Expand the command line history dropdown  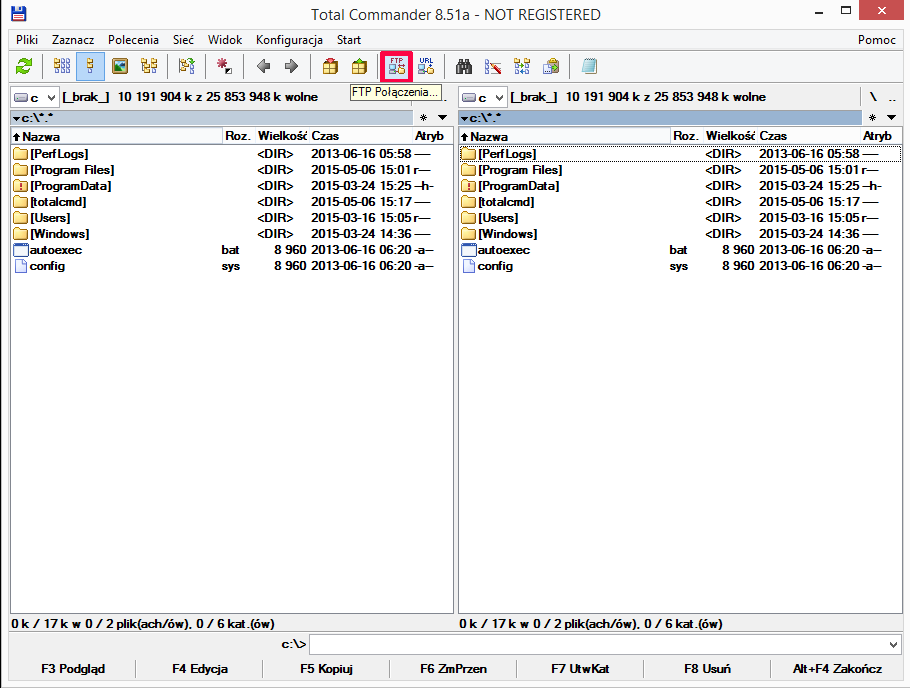893,644
